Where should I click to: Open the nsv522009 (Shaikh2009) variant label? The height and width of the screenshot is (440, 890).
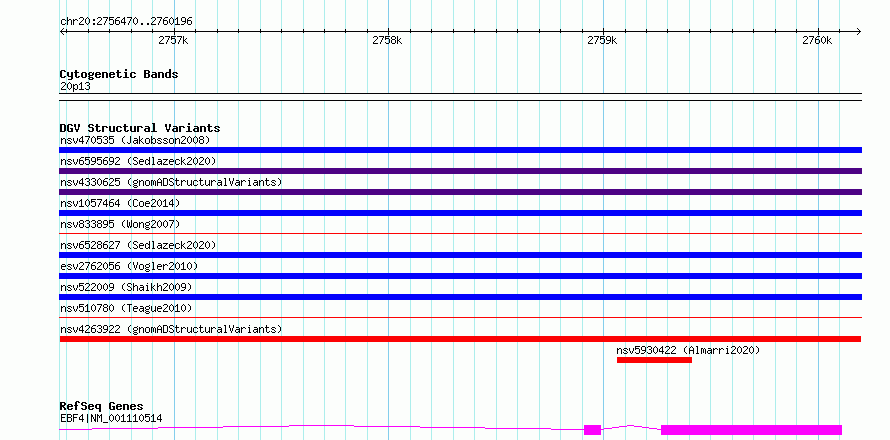point(126,287)
